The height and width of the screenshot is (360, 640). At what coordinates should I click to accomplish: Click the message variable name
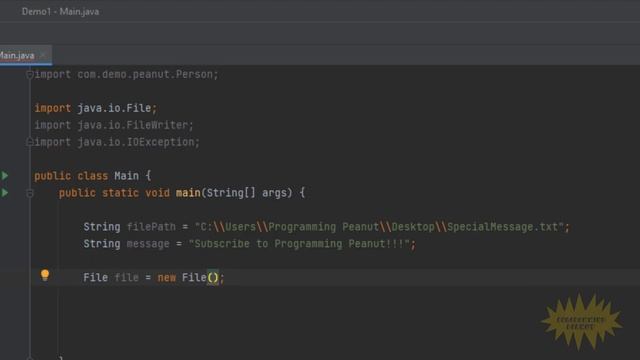[148, 244]
